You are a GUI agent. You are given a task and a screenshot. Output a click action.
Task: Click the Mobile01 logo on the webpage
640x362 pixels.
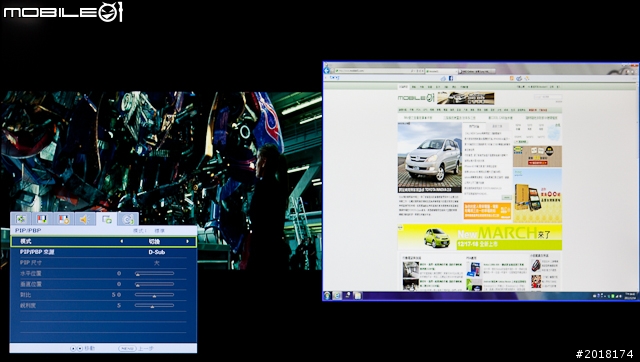point(416,98)
